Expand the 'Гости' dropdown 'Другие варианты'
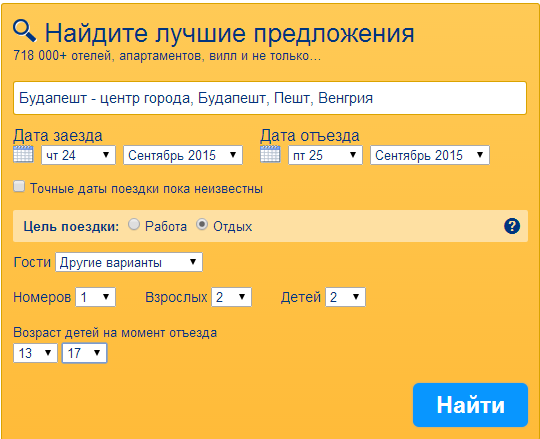This screenshot has height=439, width=540. pyautogui.click(x=129, y=262)
